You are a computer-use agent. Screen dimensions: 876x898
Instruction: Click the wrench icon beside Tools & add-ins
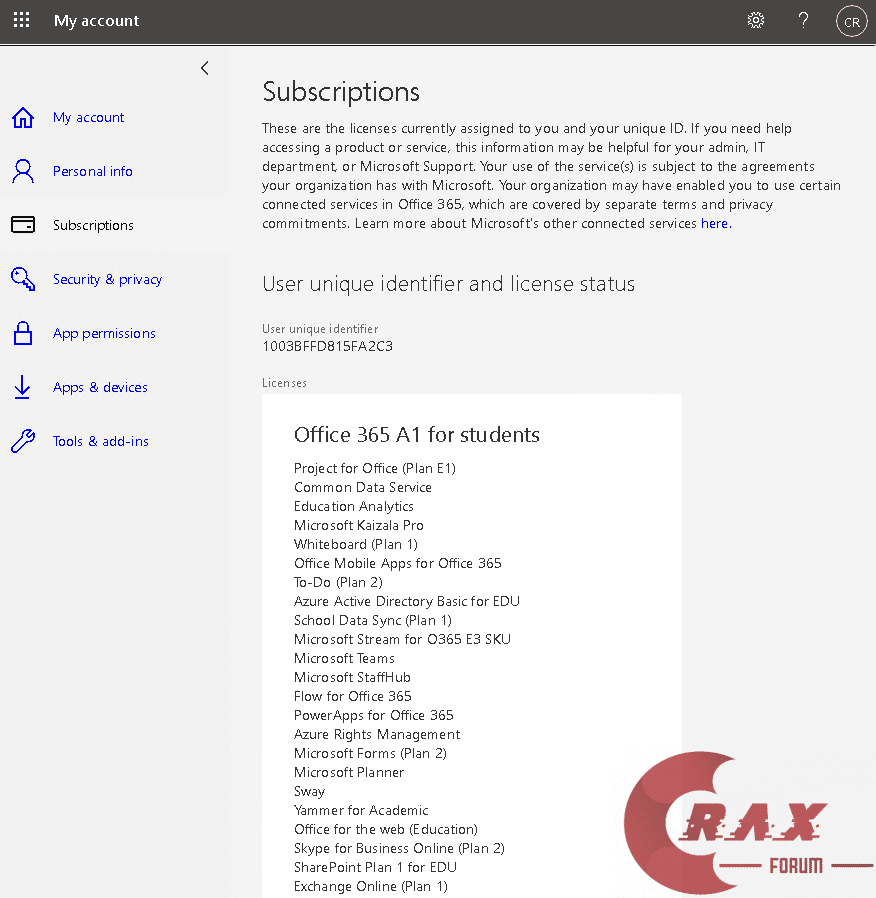click(x=23, y=441)
